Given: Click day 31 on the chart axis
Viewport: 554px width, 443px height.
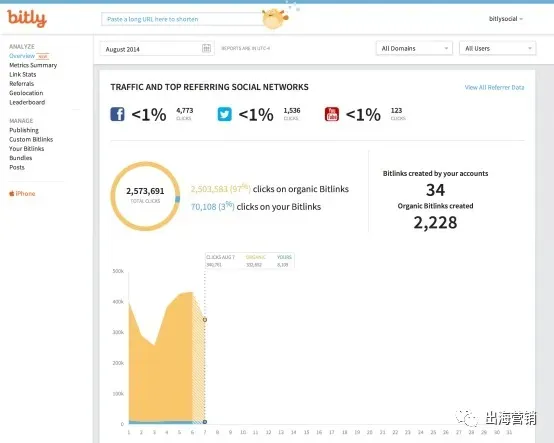Looking at the screenshot, I should 509,432.
